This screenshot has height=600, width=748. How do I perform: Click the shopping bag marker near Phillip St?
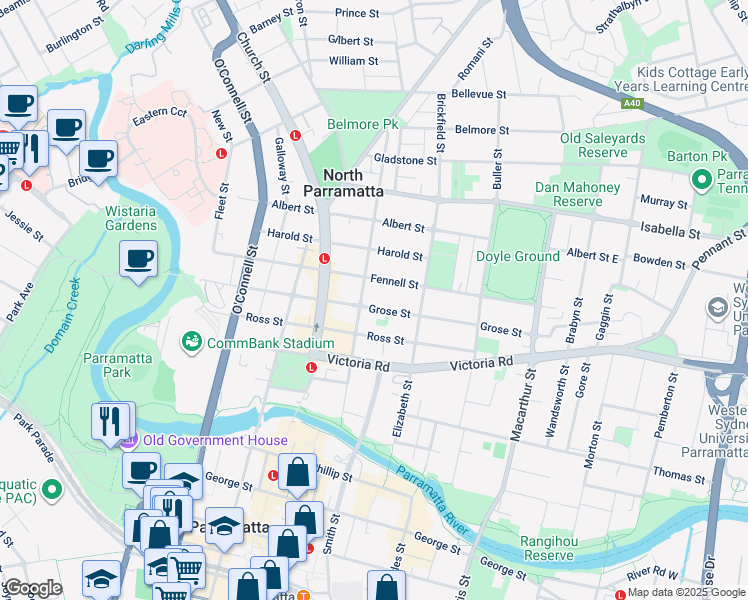point(297,471)
